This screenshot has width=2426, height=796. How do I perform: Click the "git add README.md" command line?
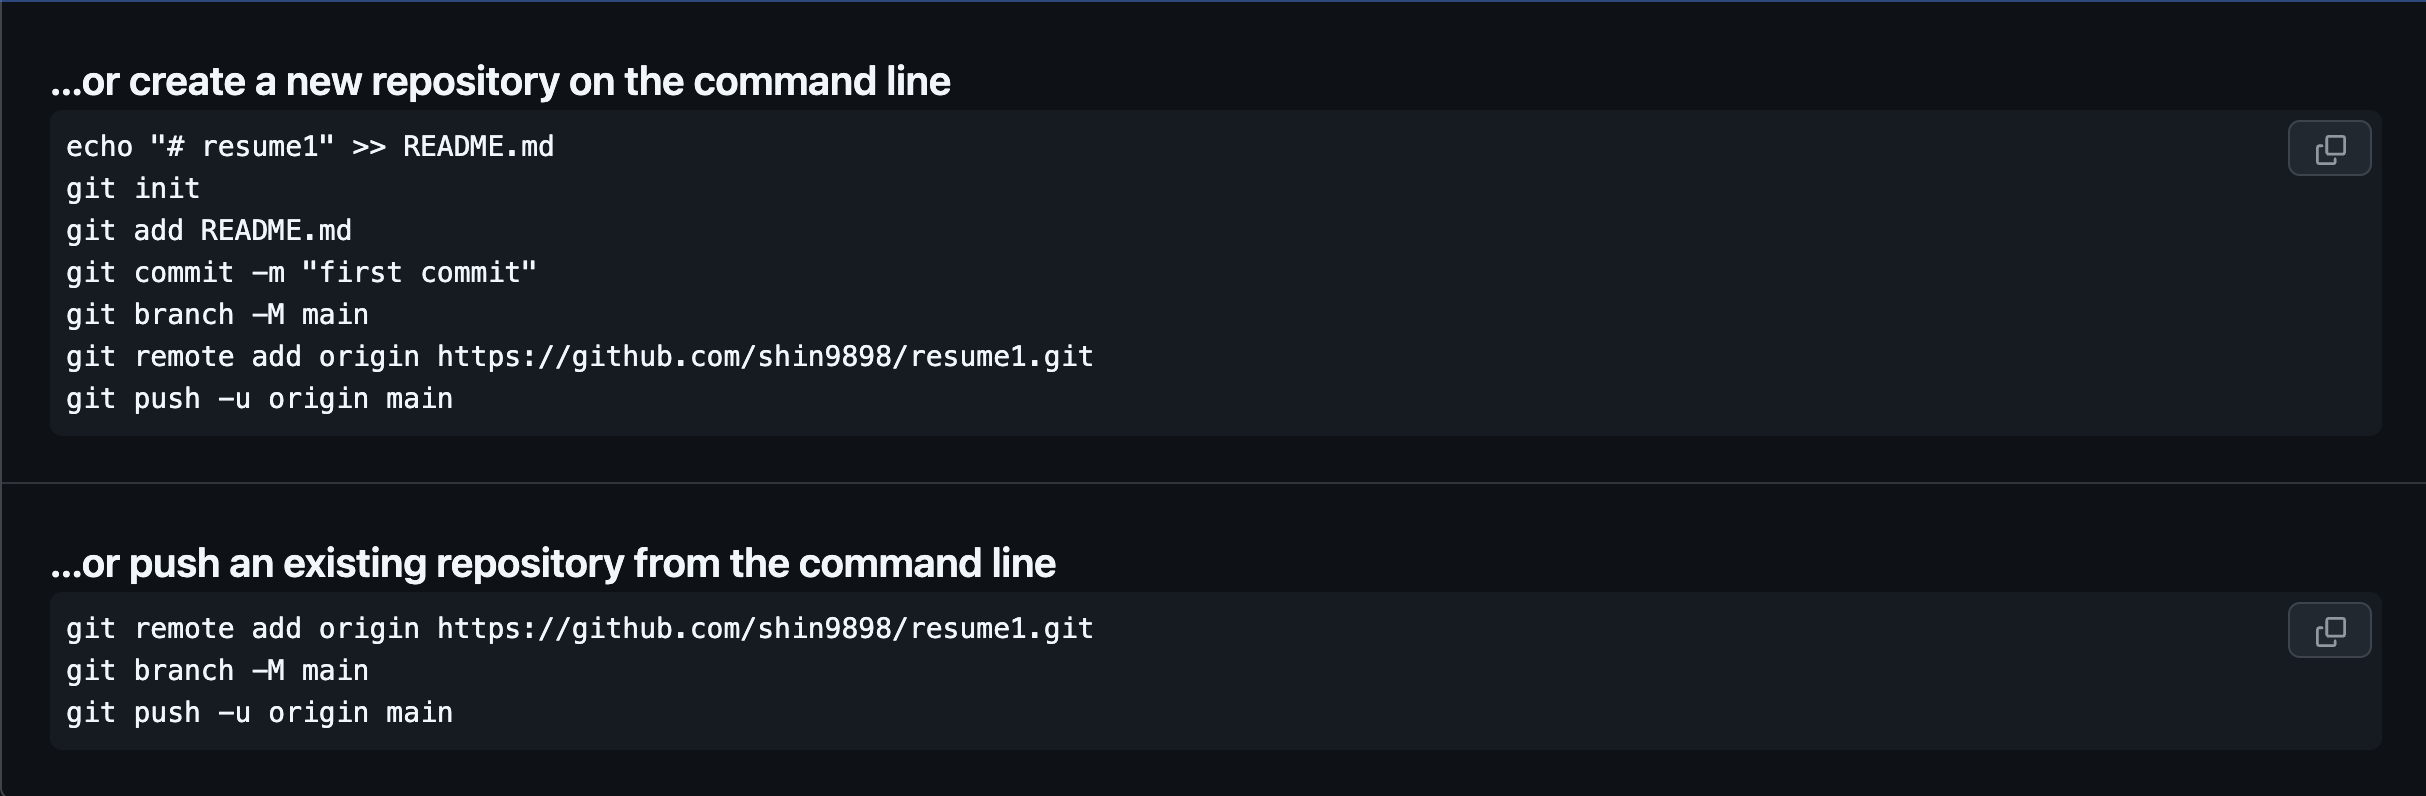[209, 231]
